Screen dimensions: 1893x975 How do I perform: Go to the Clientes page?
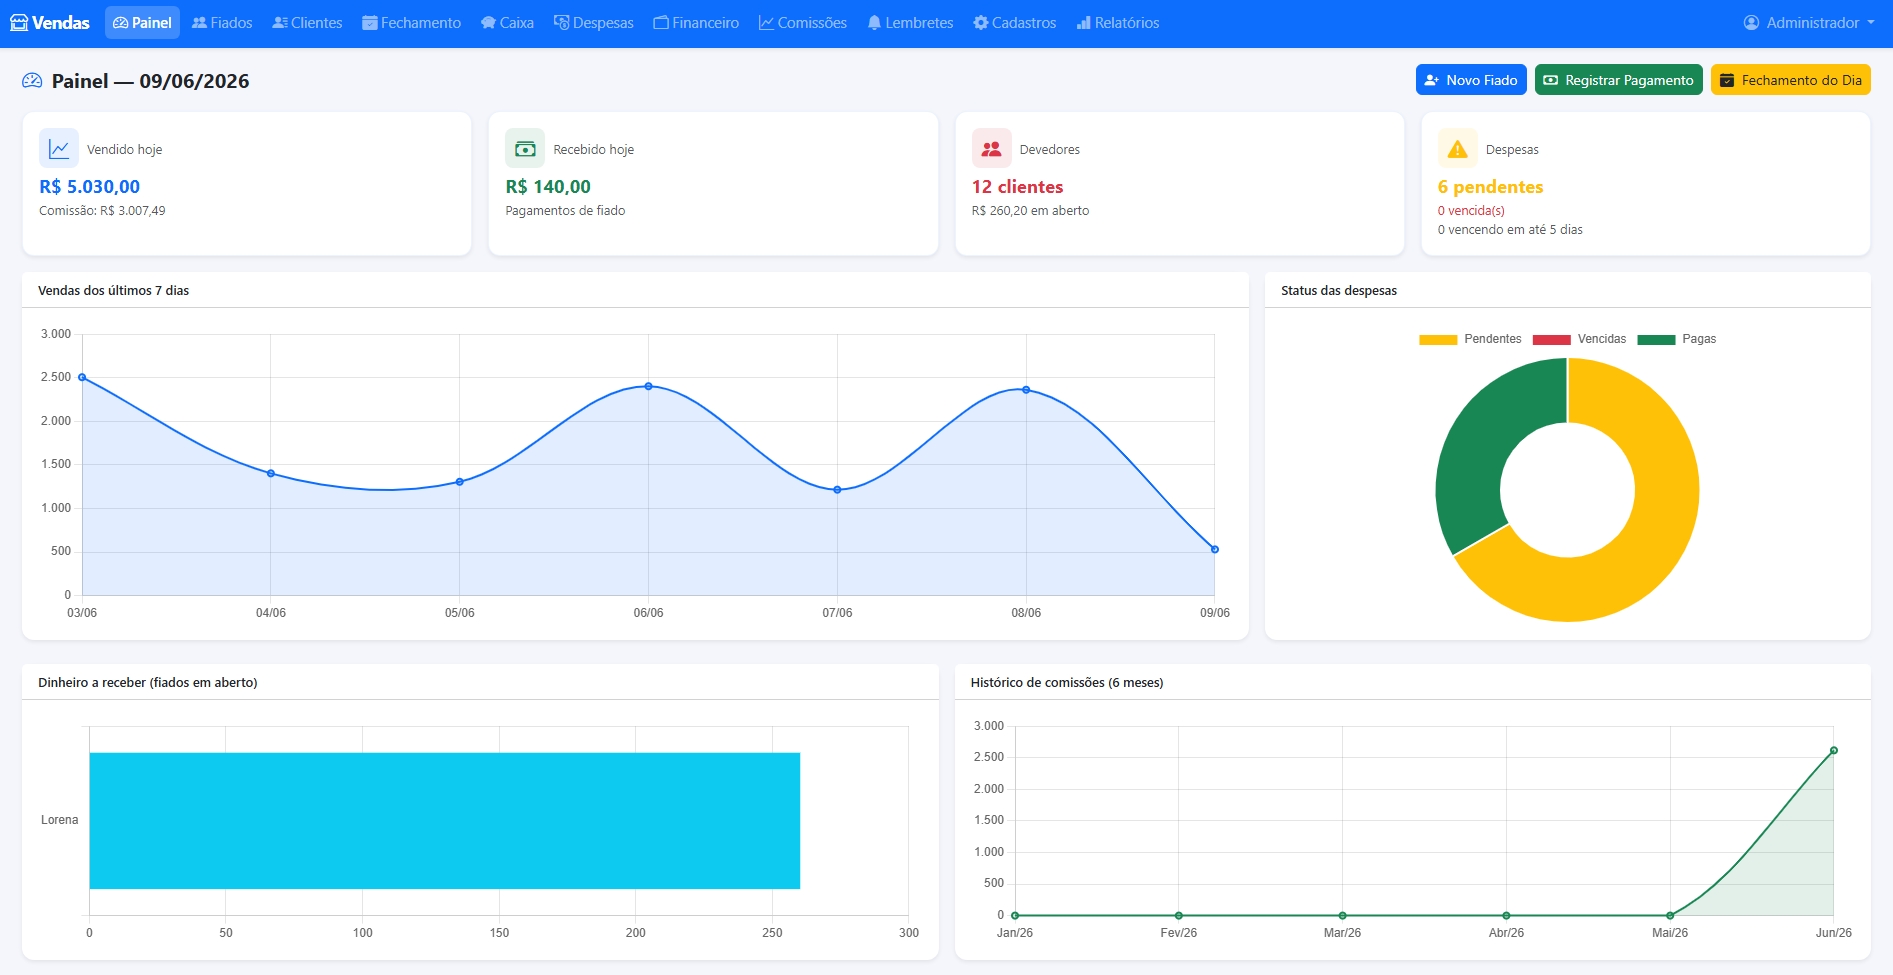tap(307, 23)
